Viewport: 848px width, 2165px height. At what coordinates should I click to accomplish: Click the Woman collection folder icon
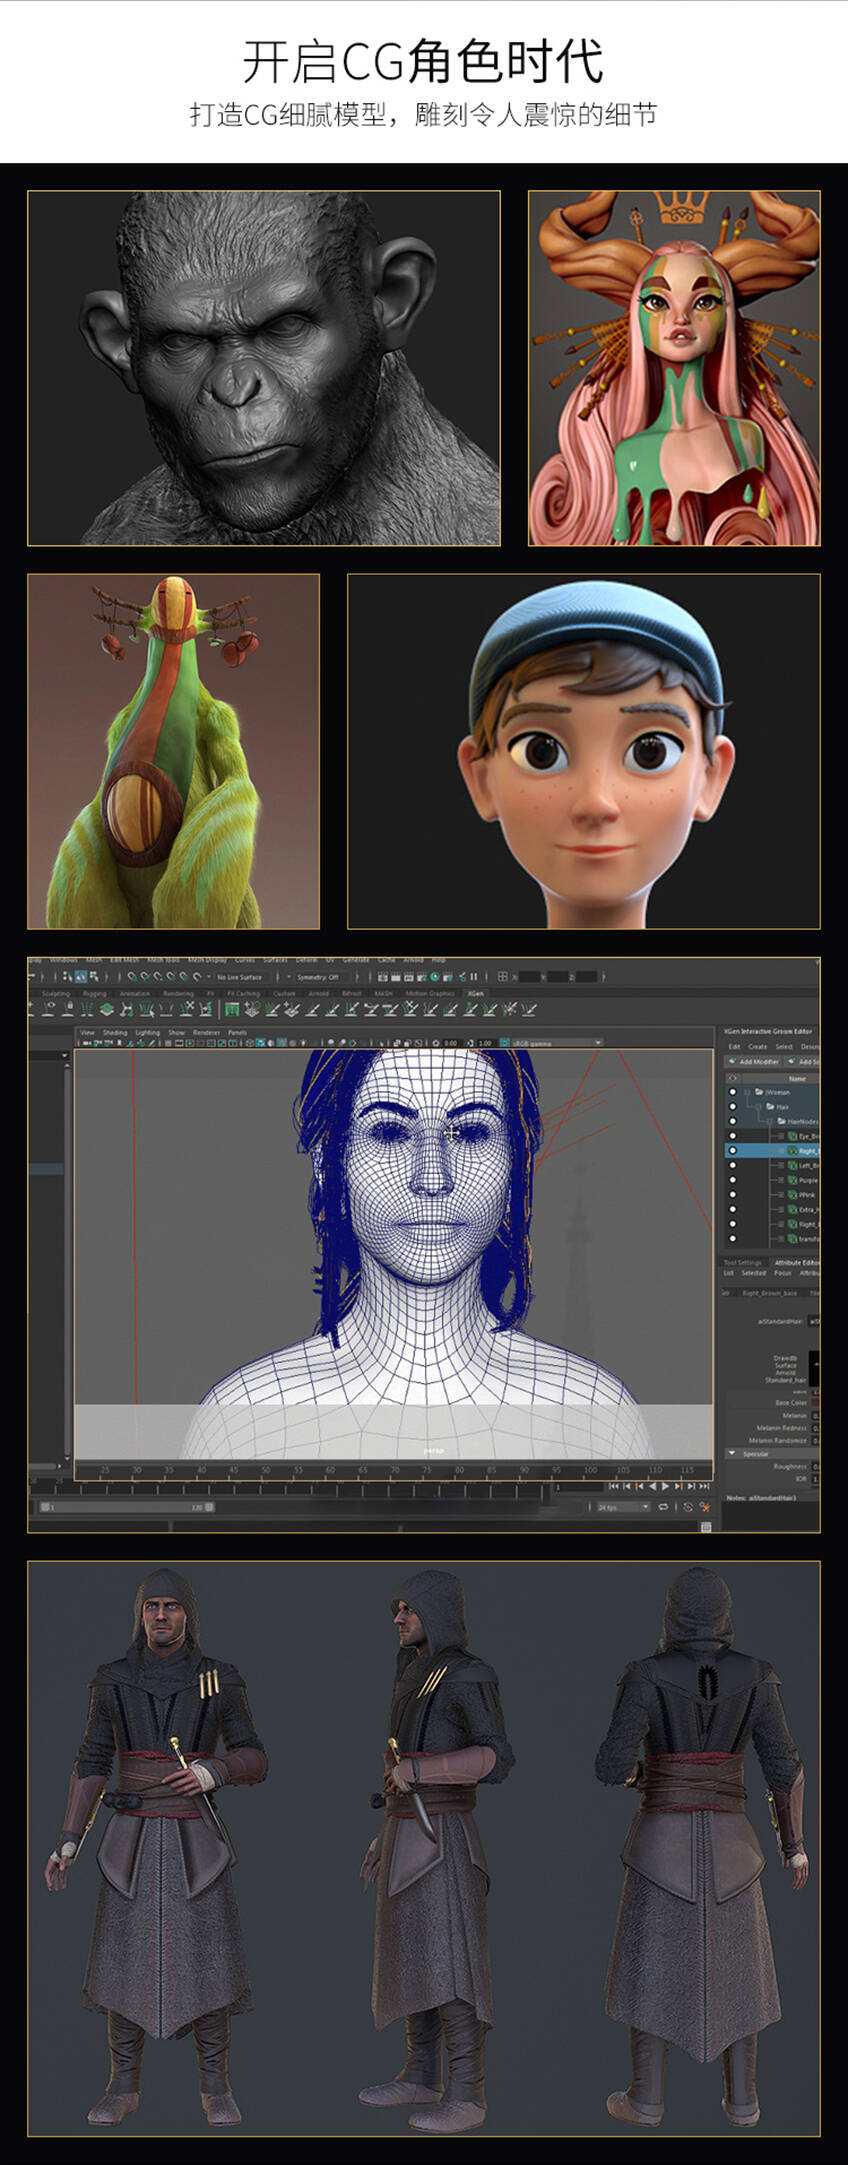(x=759, y=1092)
